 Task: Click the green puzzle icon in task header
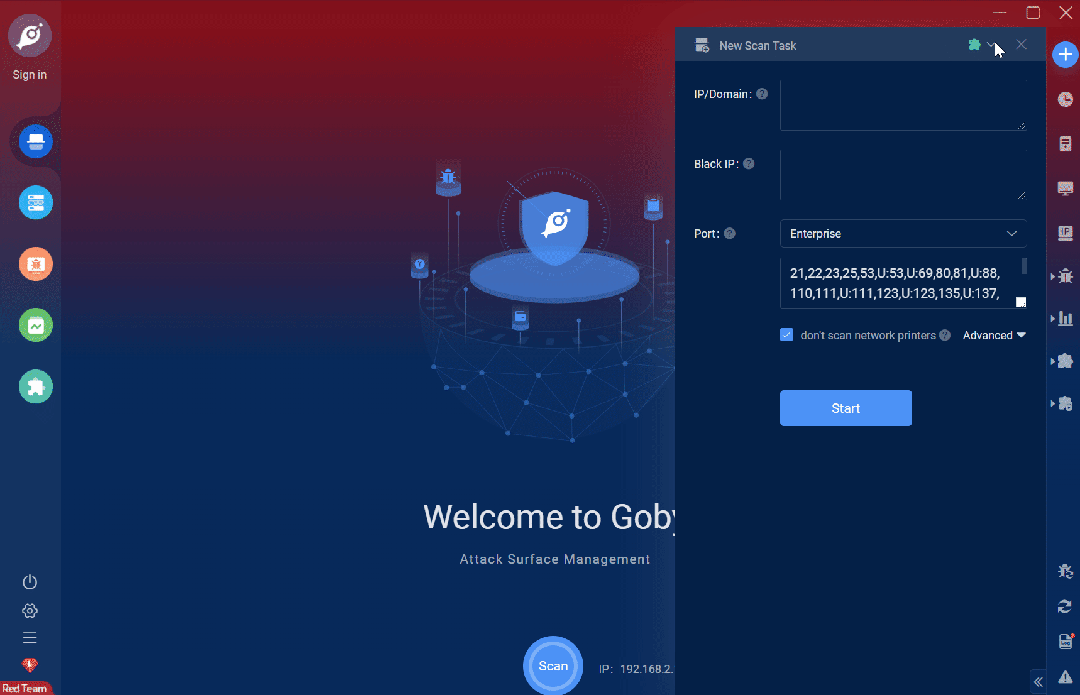click(974, 45)
